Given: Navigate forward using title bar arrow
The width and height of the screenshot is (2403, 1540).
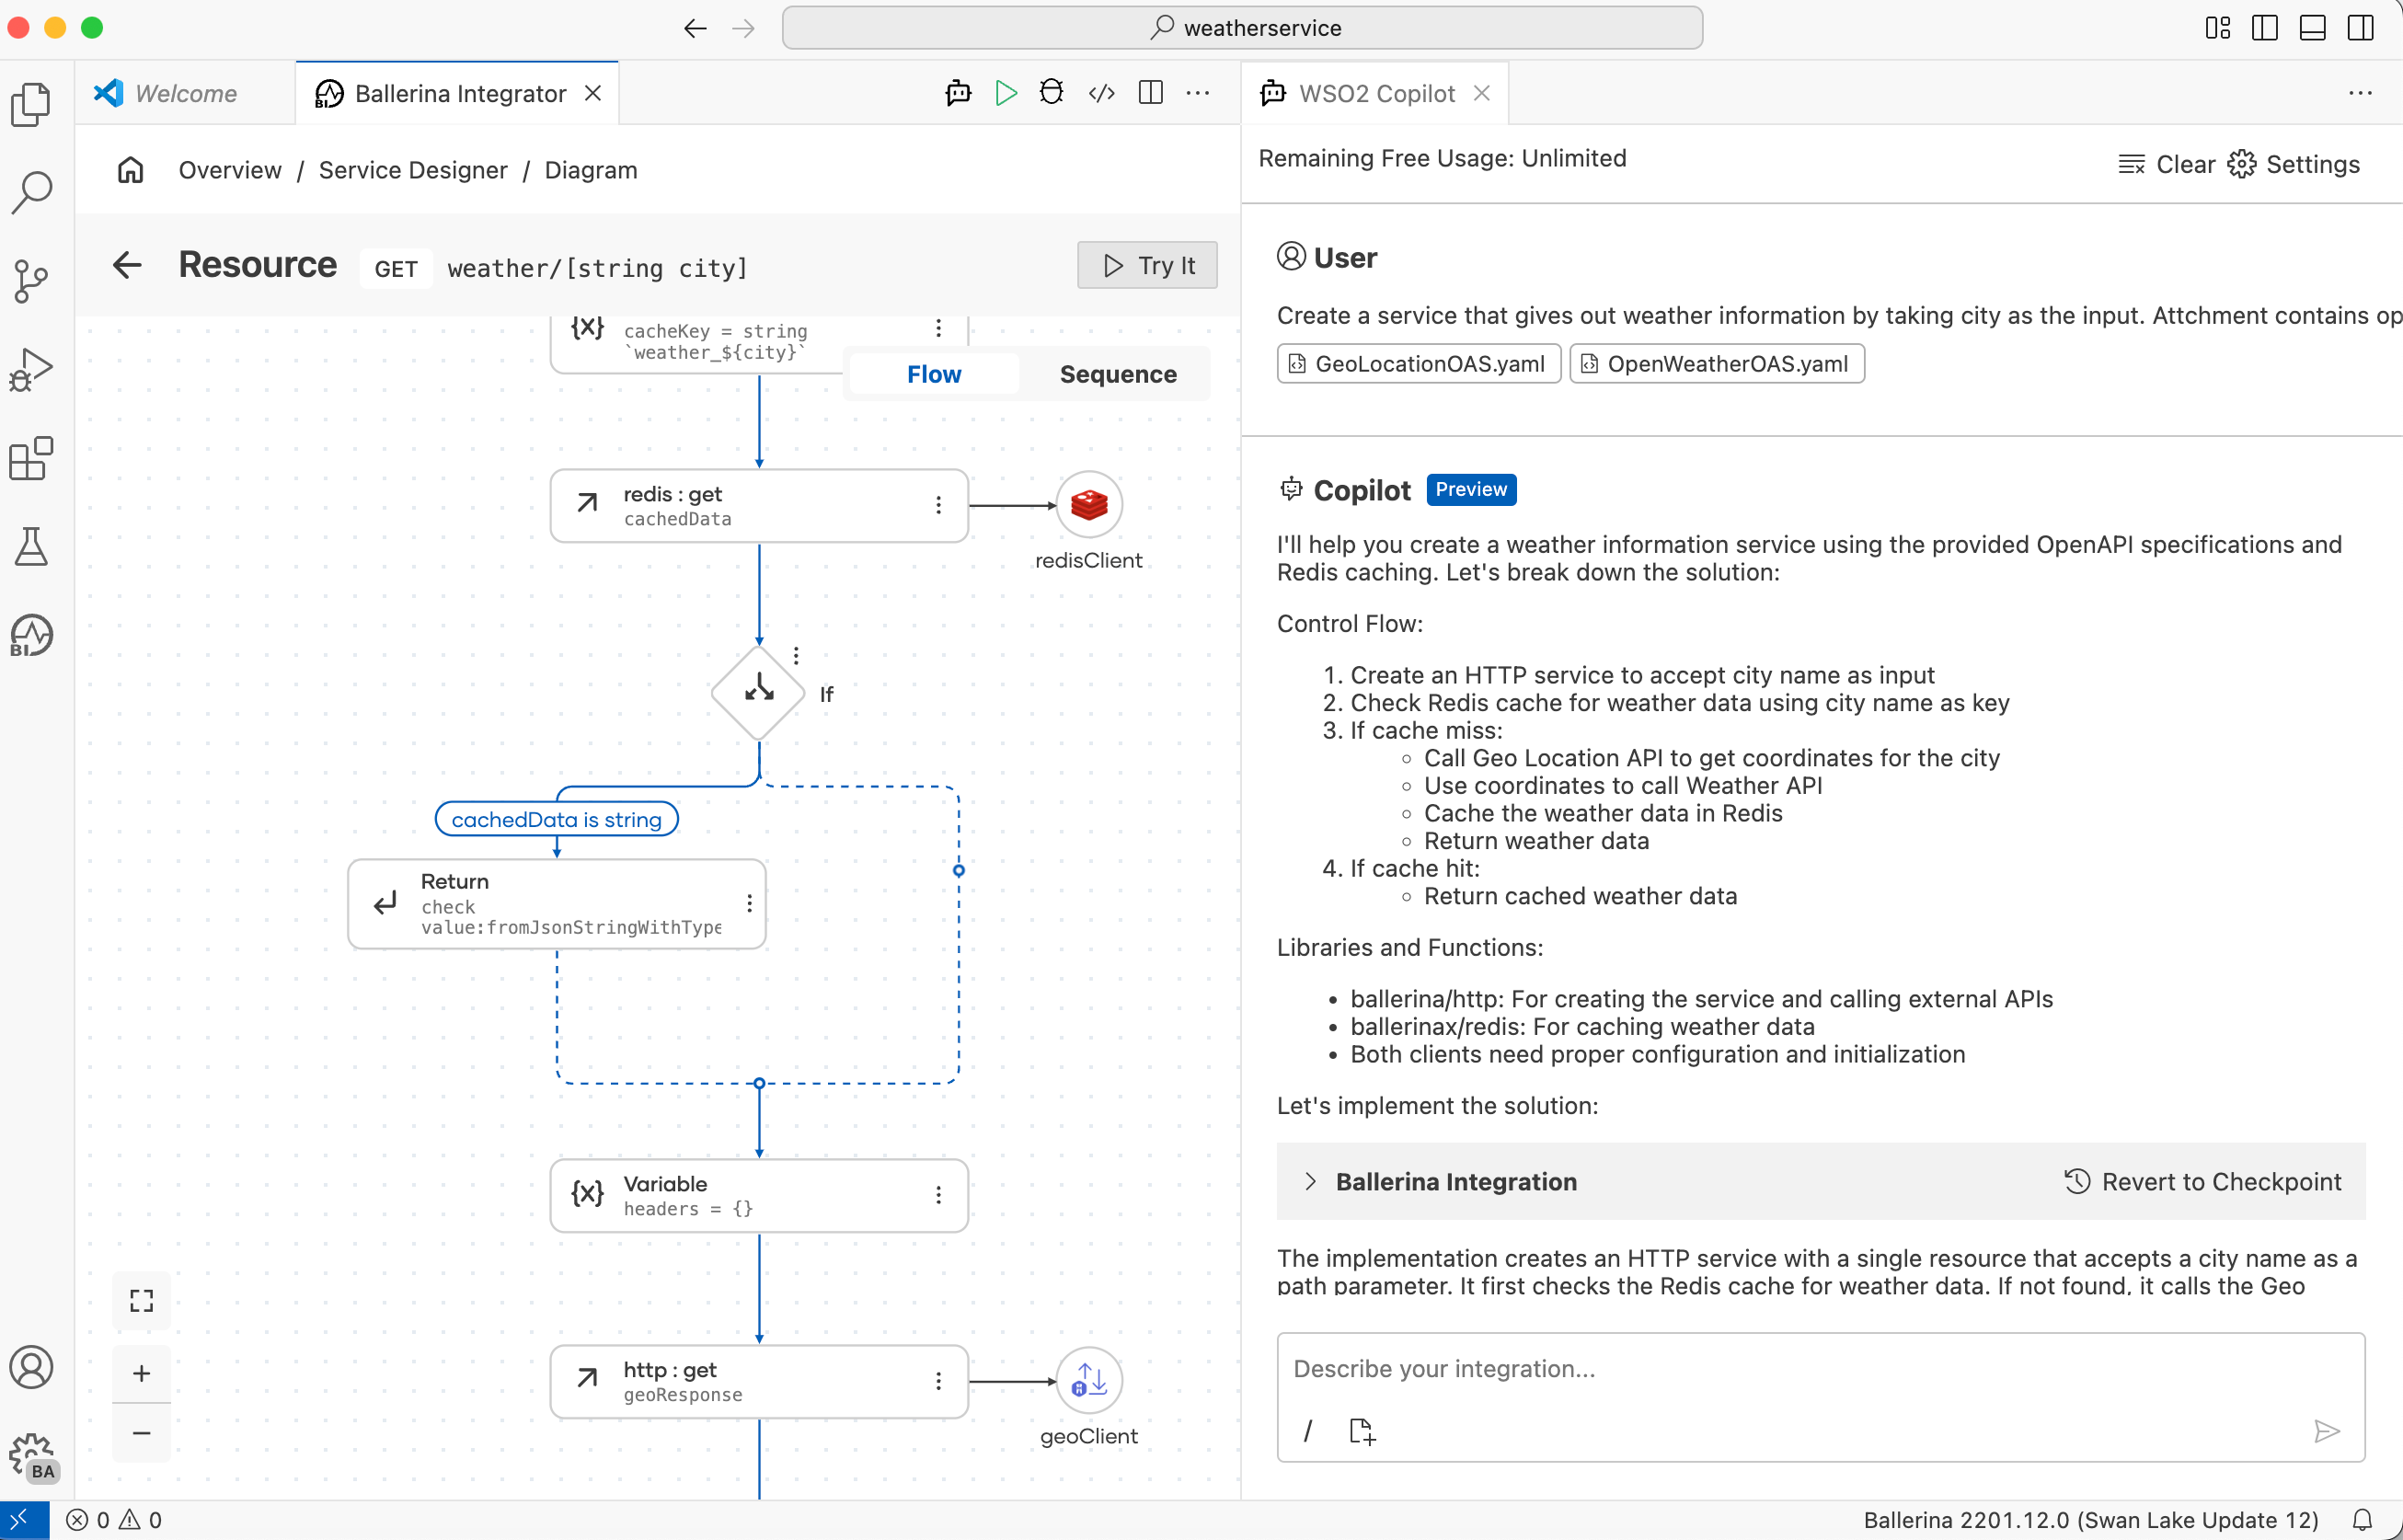Looking at the screenshot, I should (743, 28).
